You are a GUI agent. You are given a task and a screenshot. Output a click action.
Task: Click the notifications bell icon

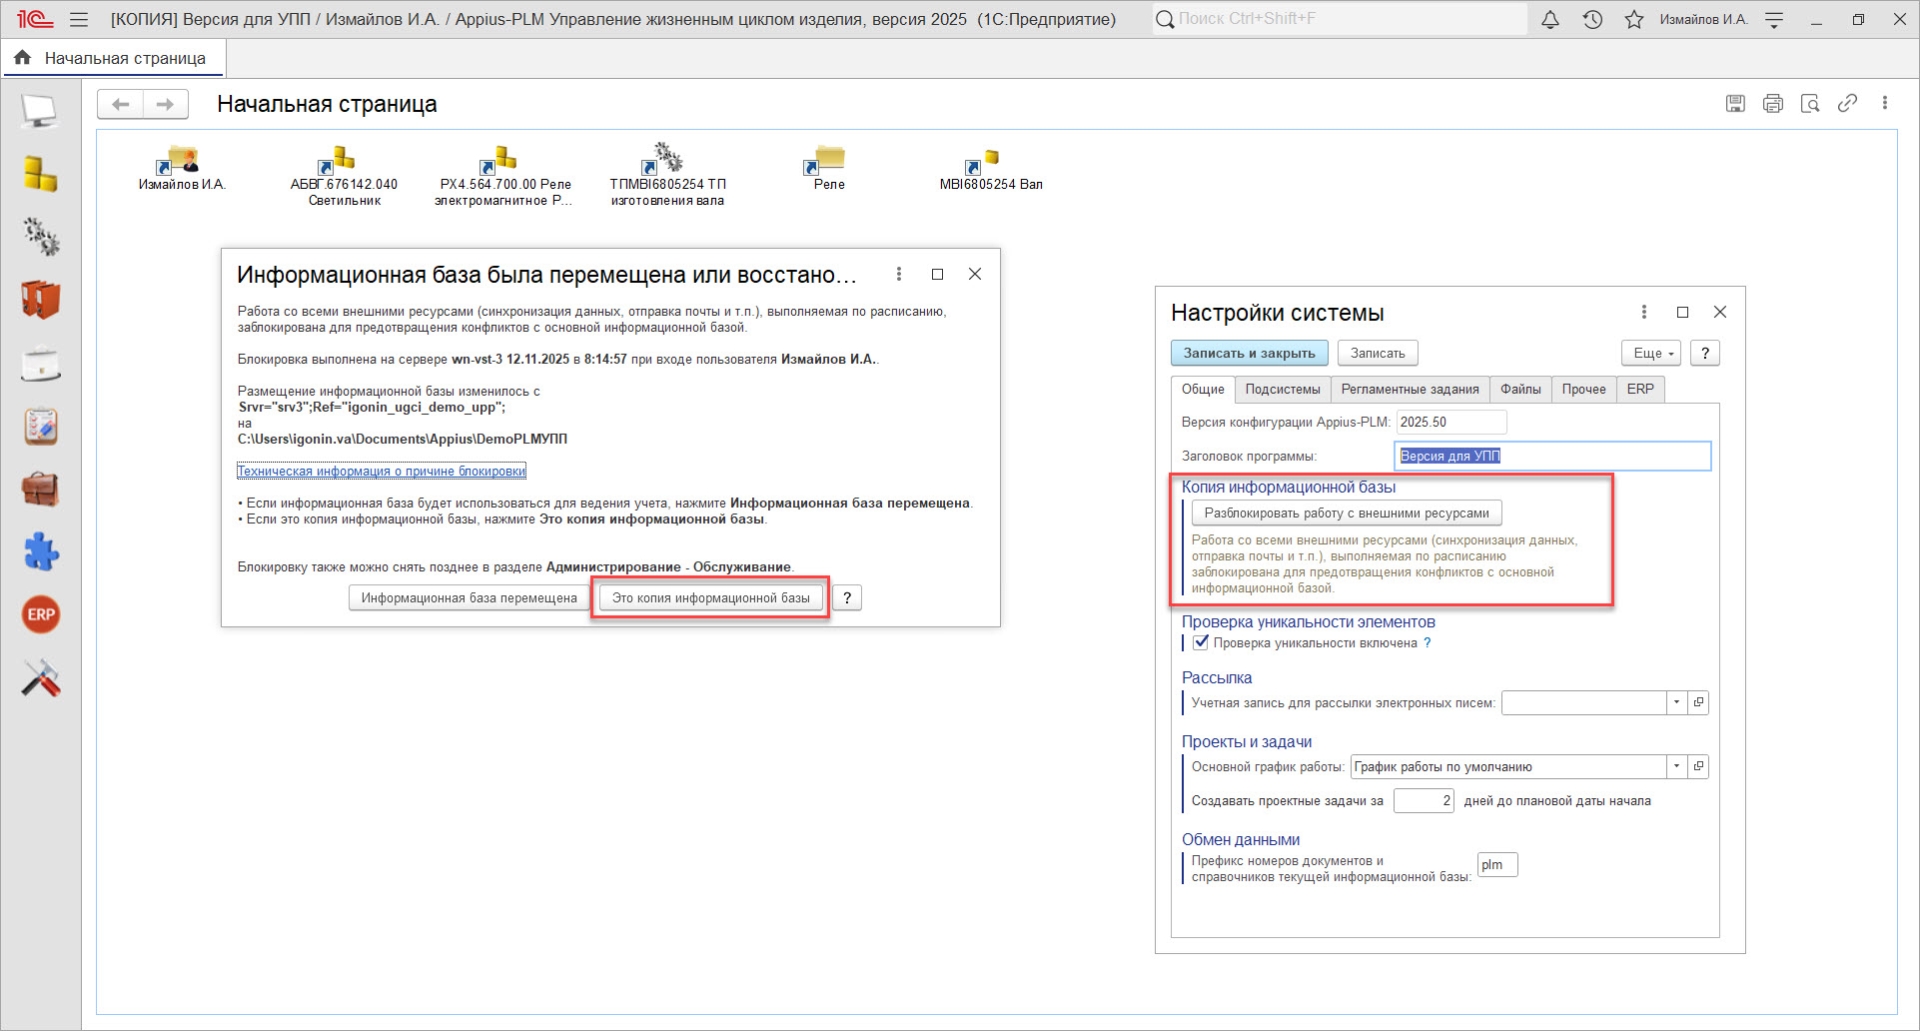(1550, 19)
